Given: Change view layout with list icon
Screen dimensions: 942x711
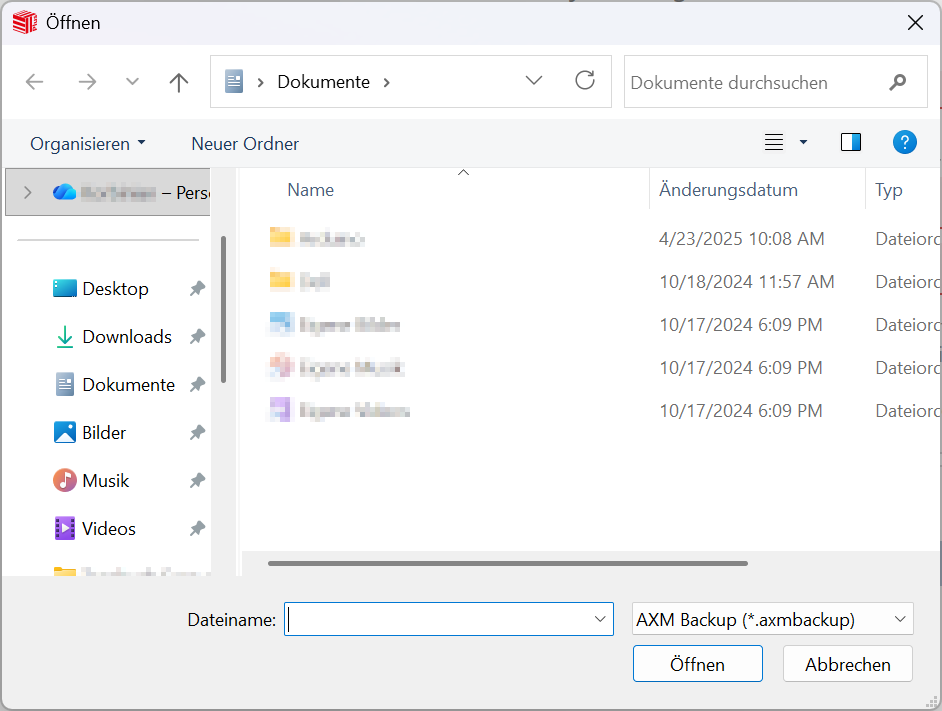Looking at the screenshot, I should (x=774, y=142).
